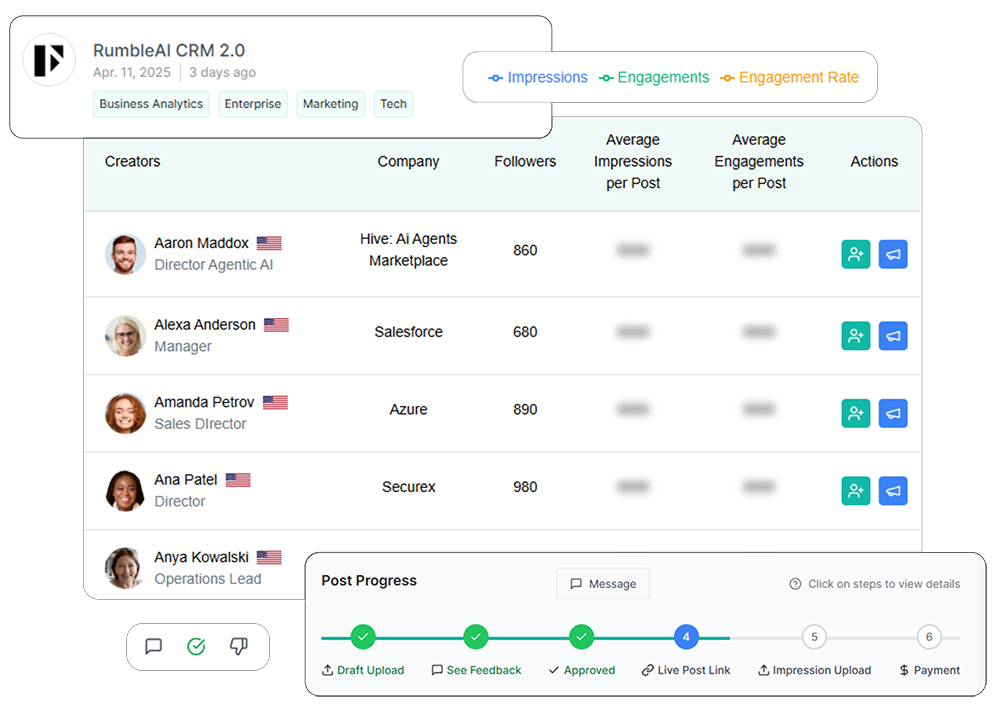Click the Payment label

tap(937, 670)
